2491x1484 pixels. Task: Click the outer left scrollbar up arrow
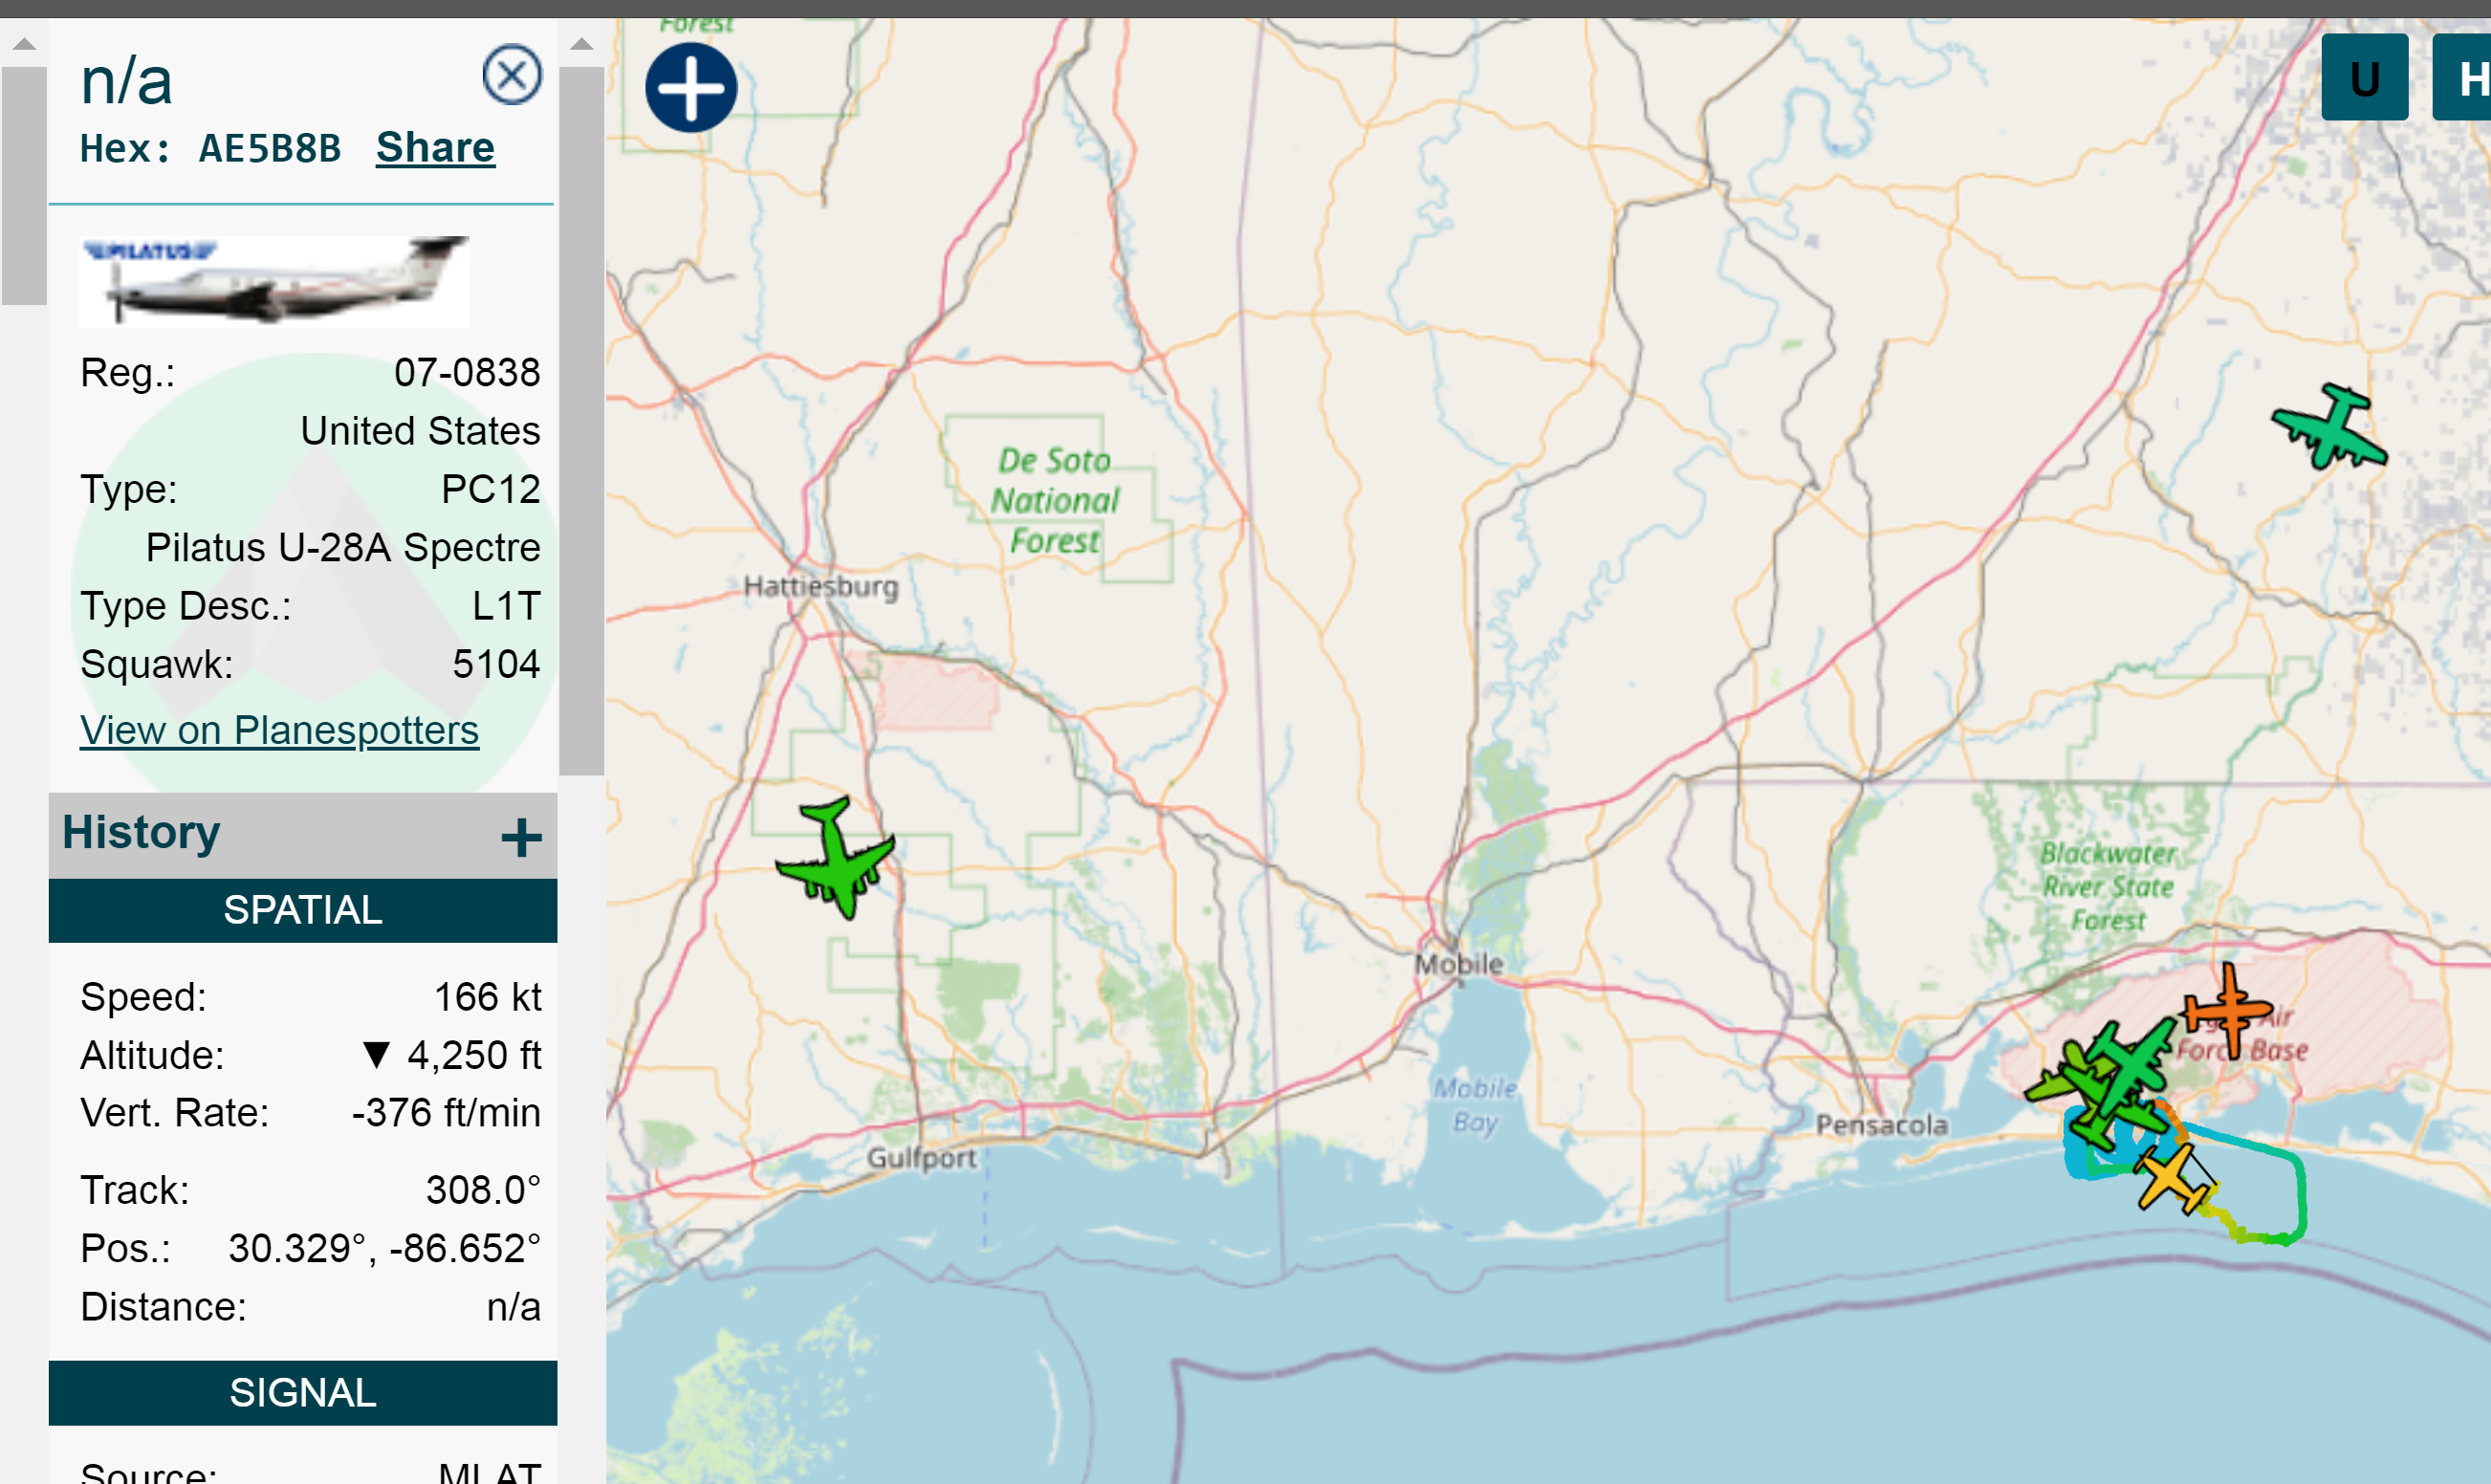[x=24, y=43]
